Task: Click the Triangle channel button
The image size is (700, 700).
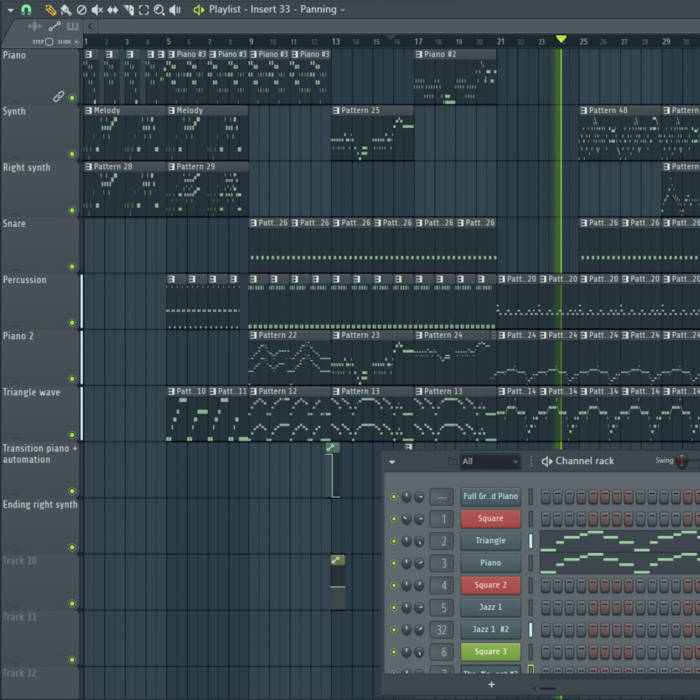Action: pyautogui.click(x=490, y=541)
